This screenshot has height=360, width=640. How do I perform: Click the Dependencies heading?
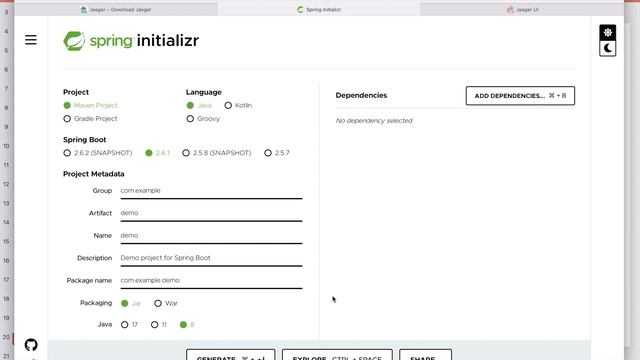(x=361, y=95)
